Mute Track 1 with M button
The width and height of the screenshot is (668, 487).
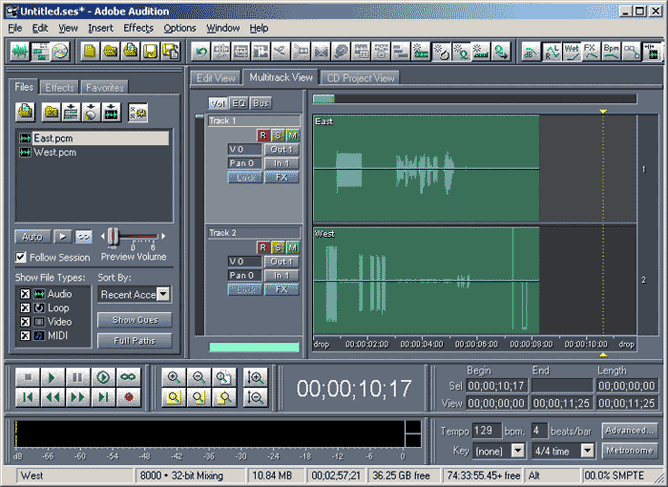click(x=293, y=135)
